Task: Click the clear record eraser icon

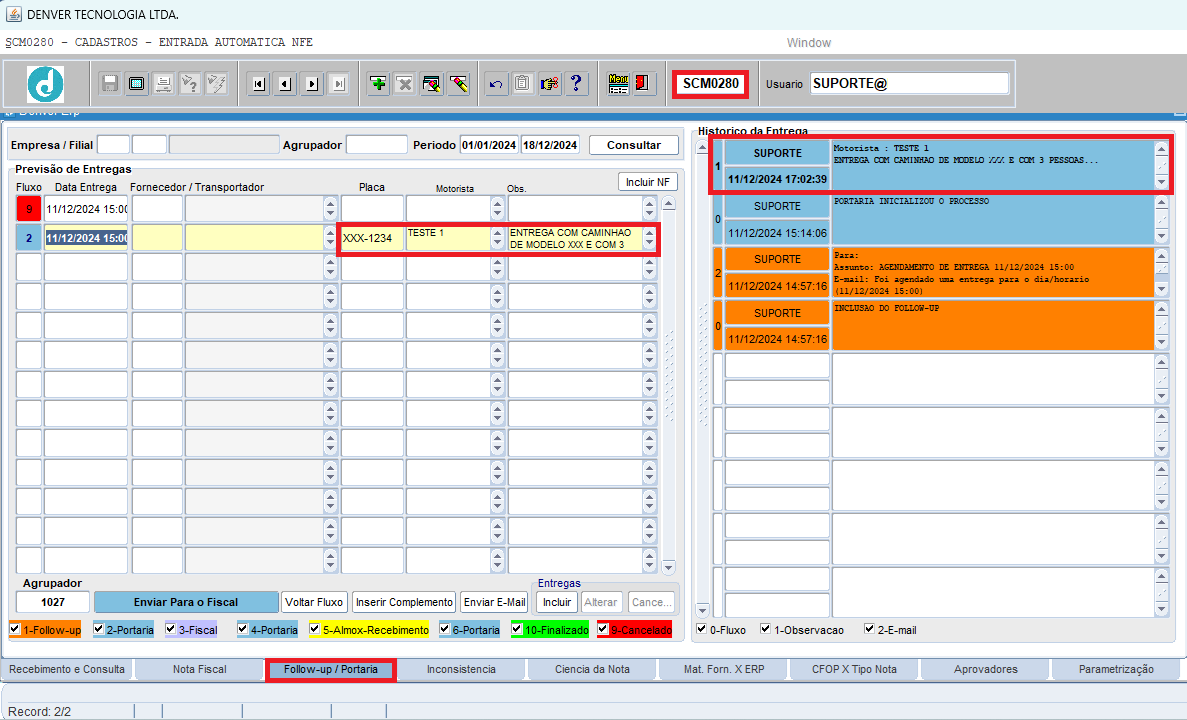Action: click(x=458, y=83)
